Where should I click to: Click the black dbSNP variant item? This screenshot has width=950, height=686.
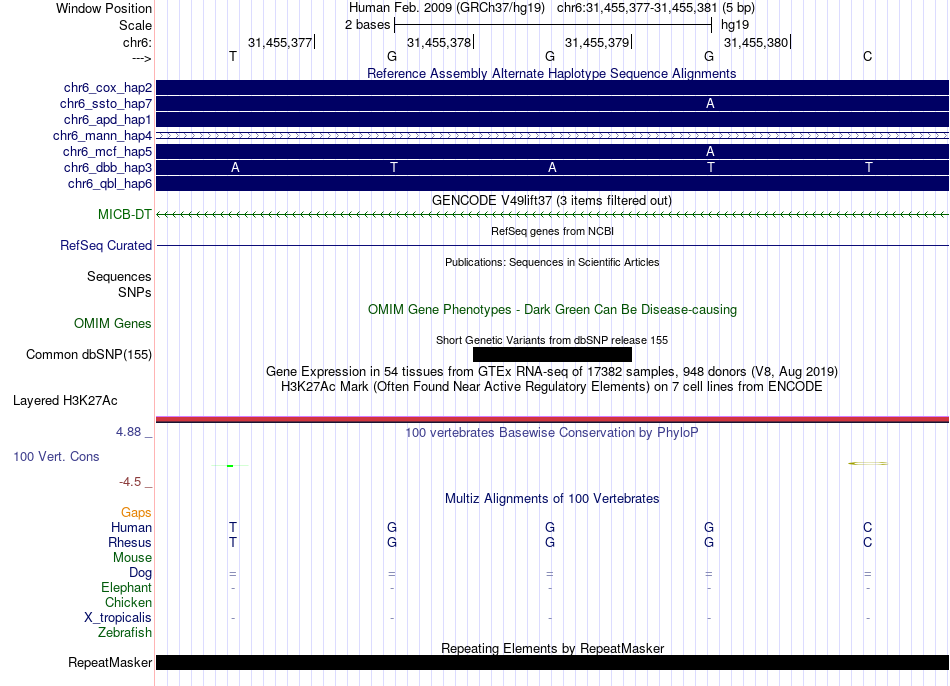coord(552,355)
